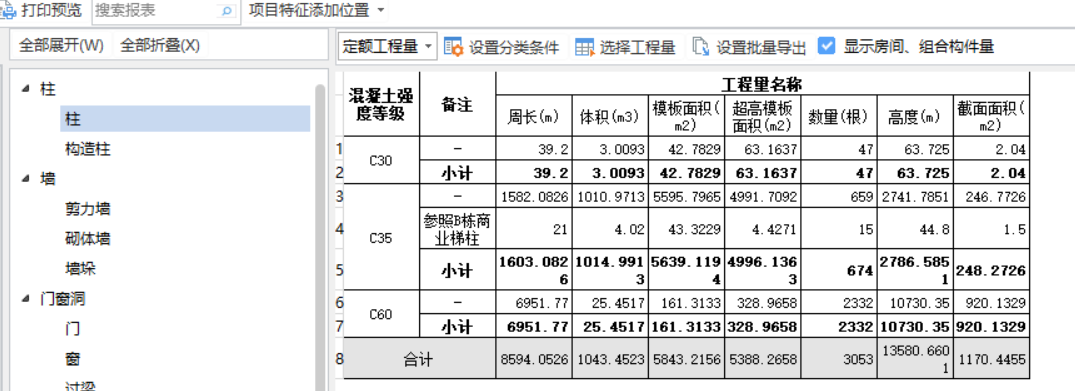Select the highlighted 柱 child tree item
This screenshot has height=391, width=1075.
coord(184,119)
